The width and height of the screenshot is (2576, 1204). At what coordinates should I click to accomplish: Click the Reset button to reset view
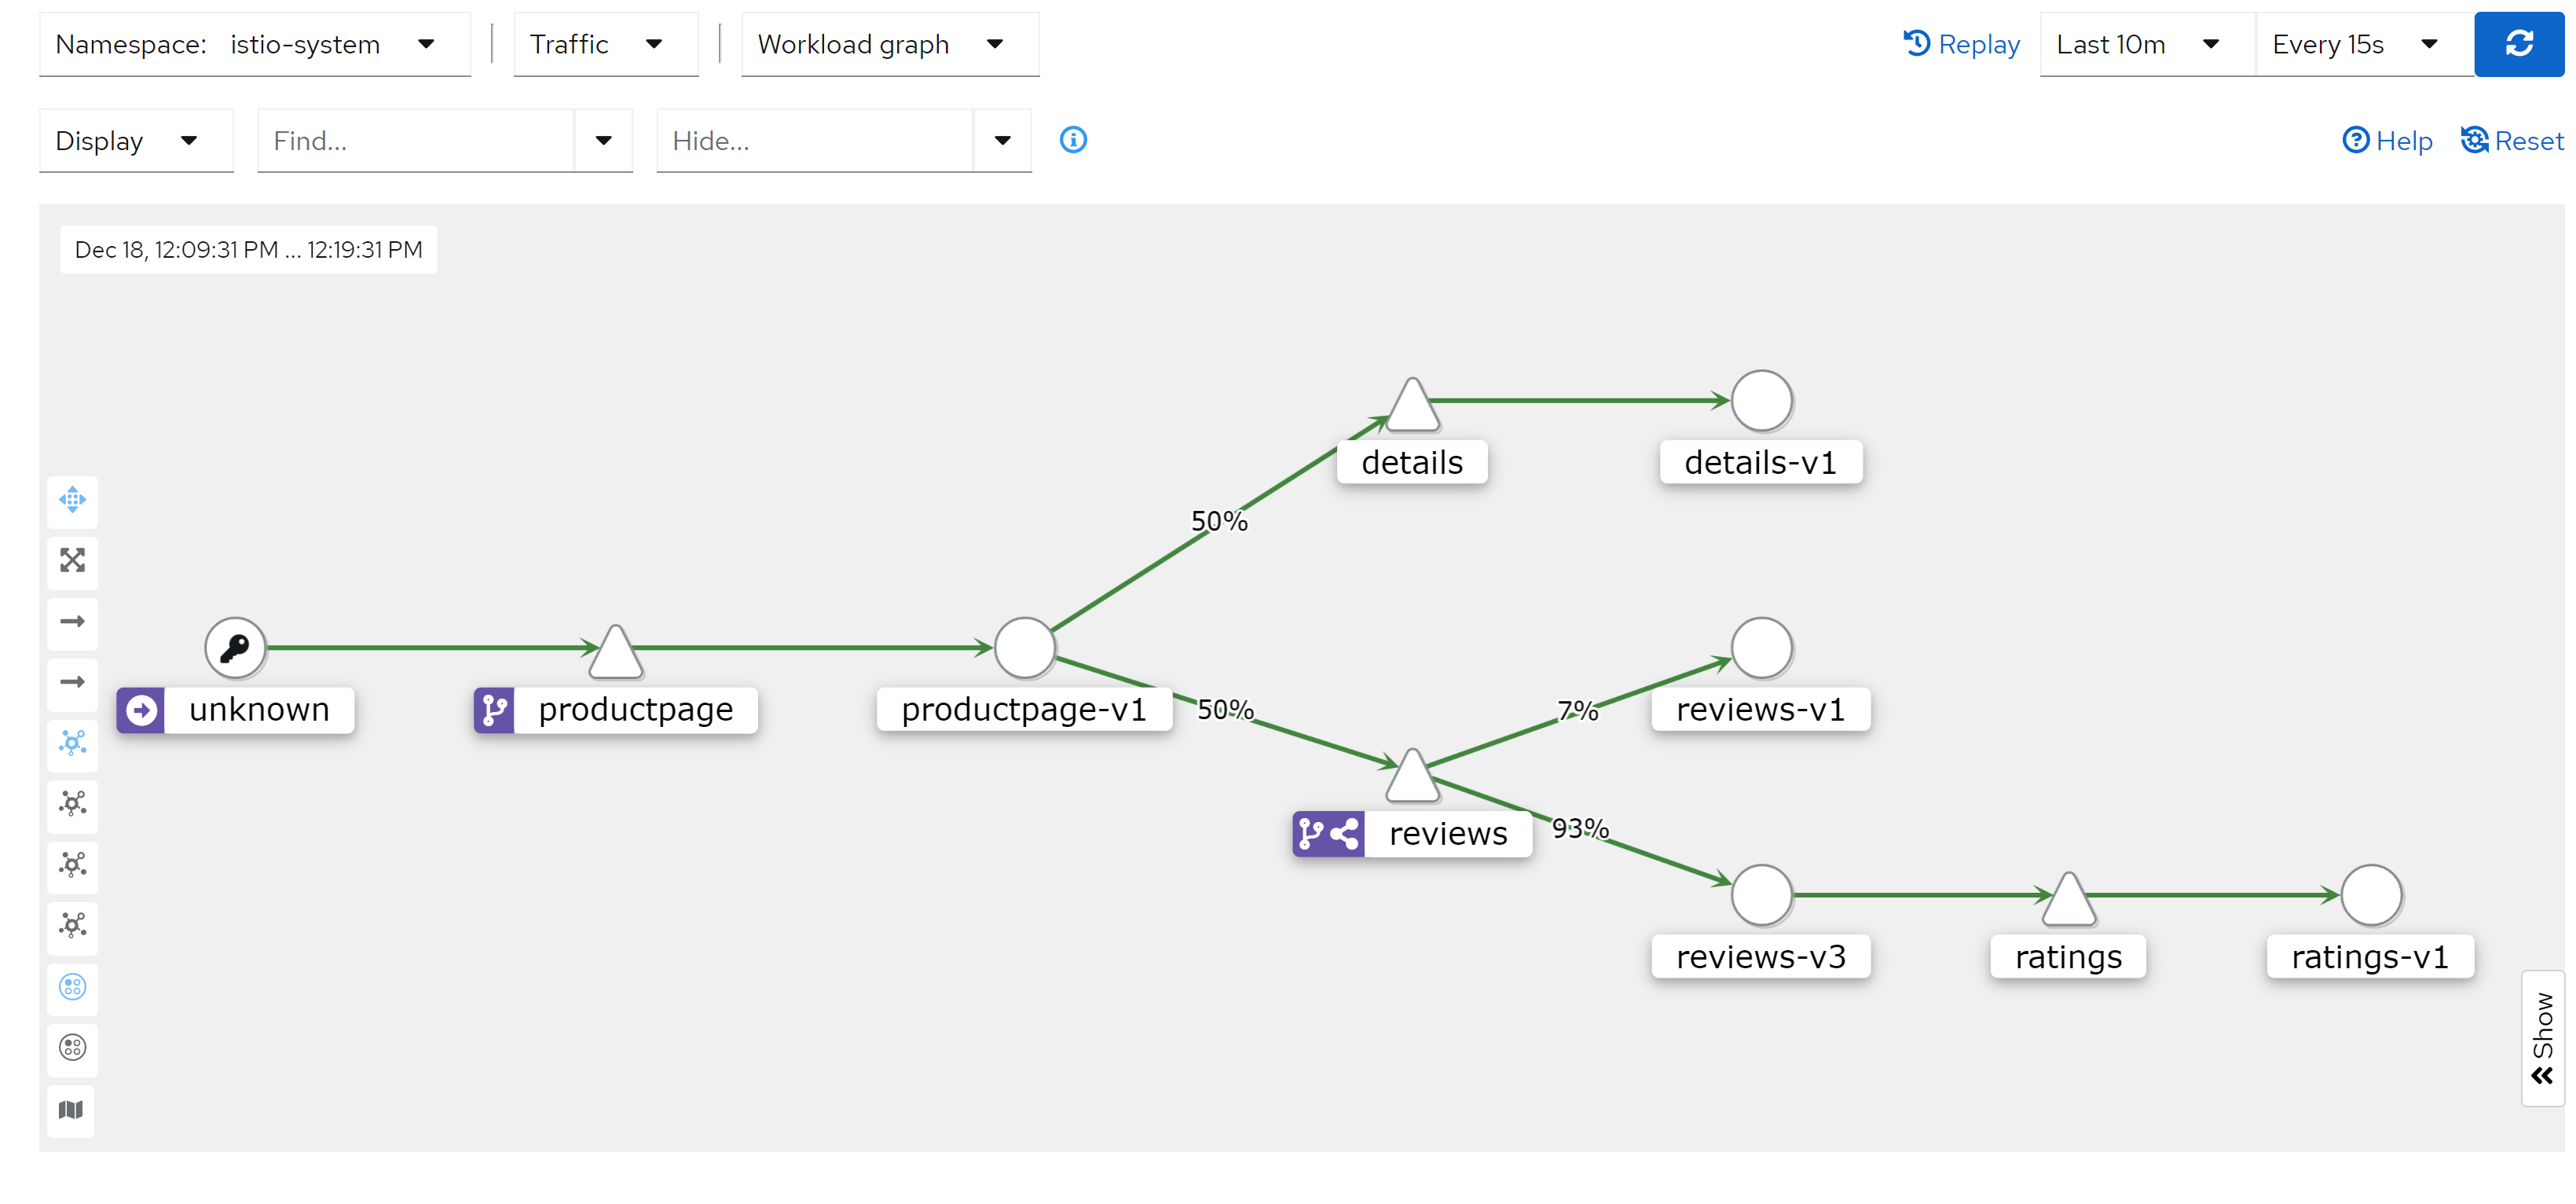pos(2507,140)
